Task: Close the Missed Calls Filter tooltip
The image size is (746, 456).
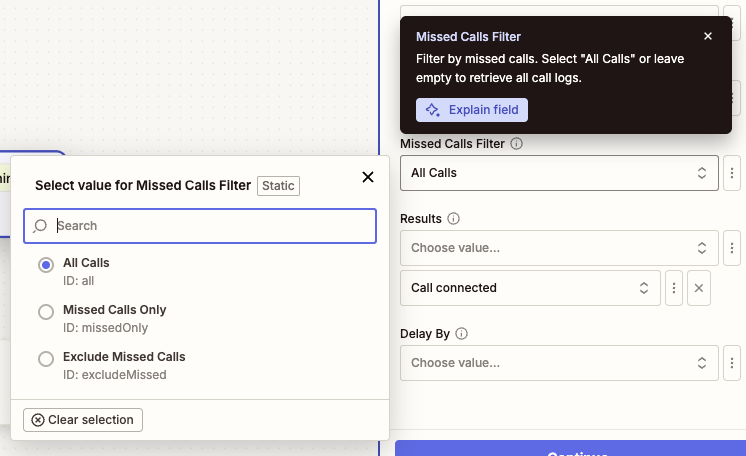Action: [x=708, y=36]
